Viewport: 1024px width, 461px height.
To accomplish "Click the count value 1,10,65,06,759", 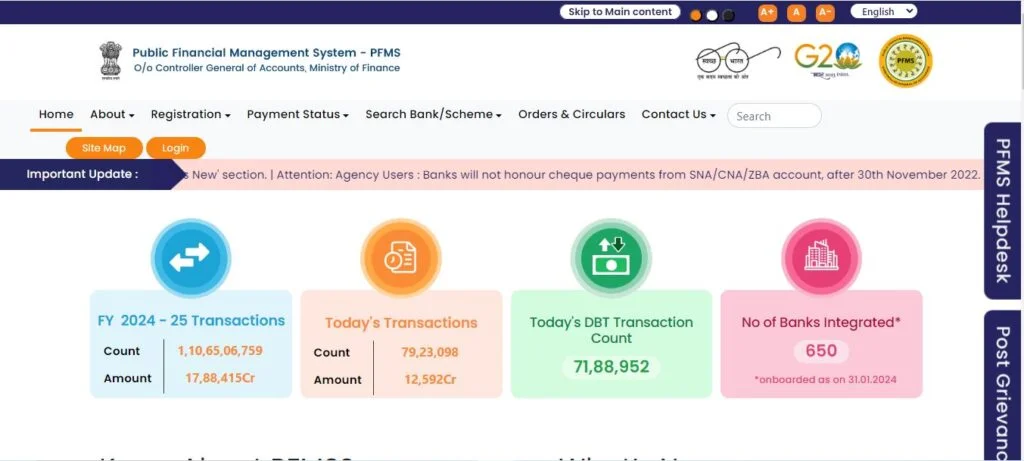I will coord(220,351).
